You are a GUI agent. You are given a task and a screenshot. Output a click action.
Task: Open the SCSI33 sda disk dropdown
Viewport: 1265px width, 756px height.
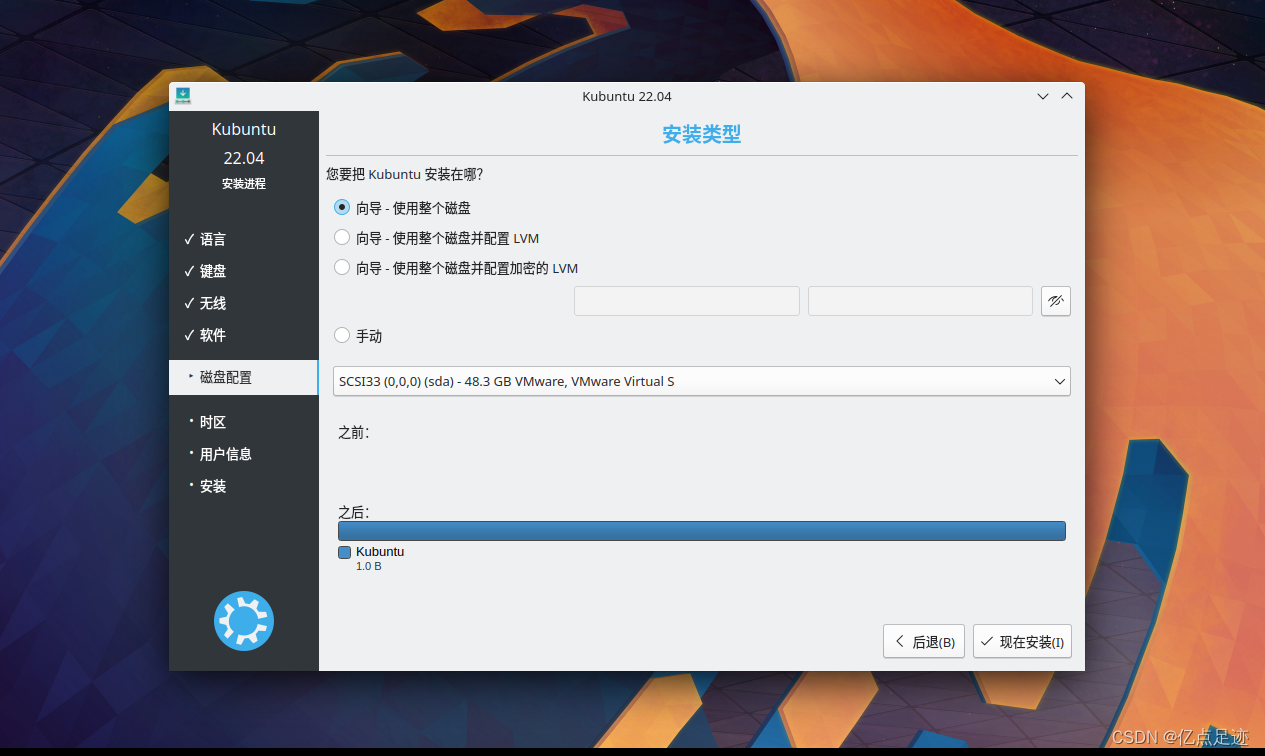tap(701, 381)
